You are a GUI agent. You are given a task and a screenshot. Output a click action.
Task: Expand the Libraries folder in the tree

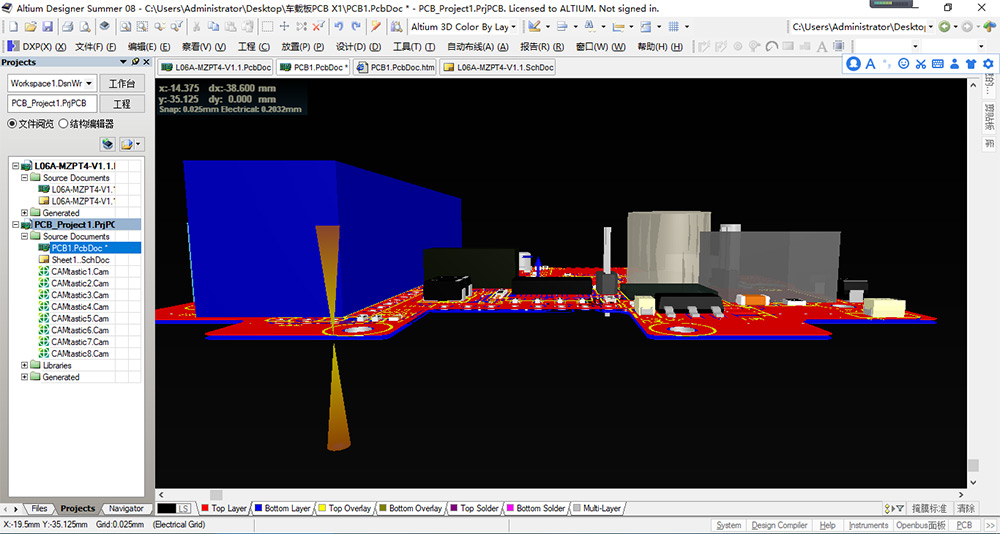click(x=25, y=366)
